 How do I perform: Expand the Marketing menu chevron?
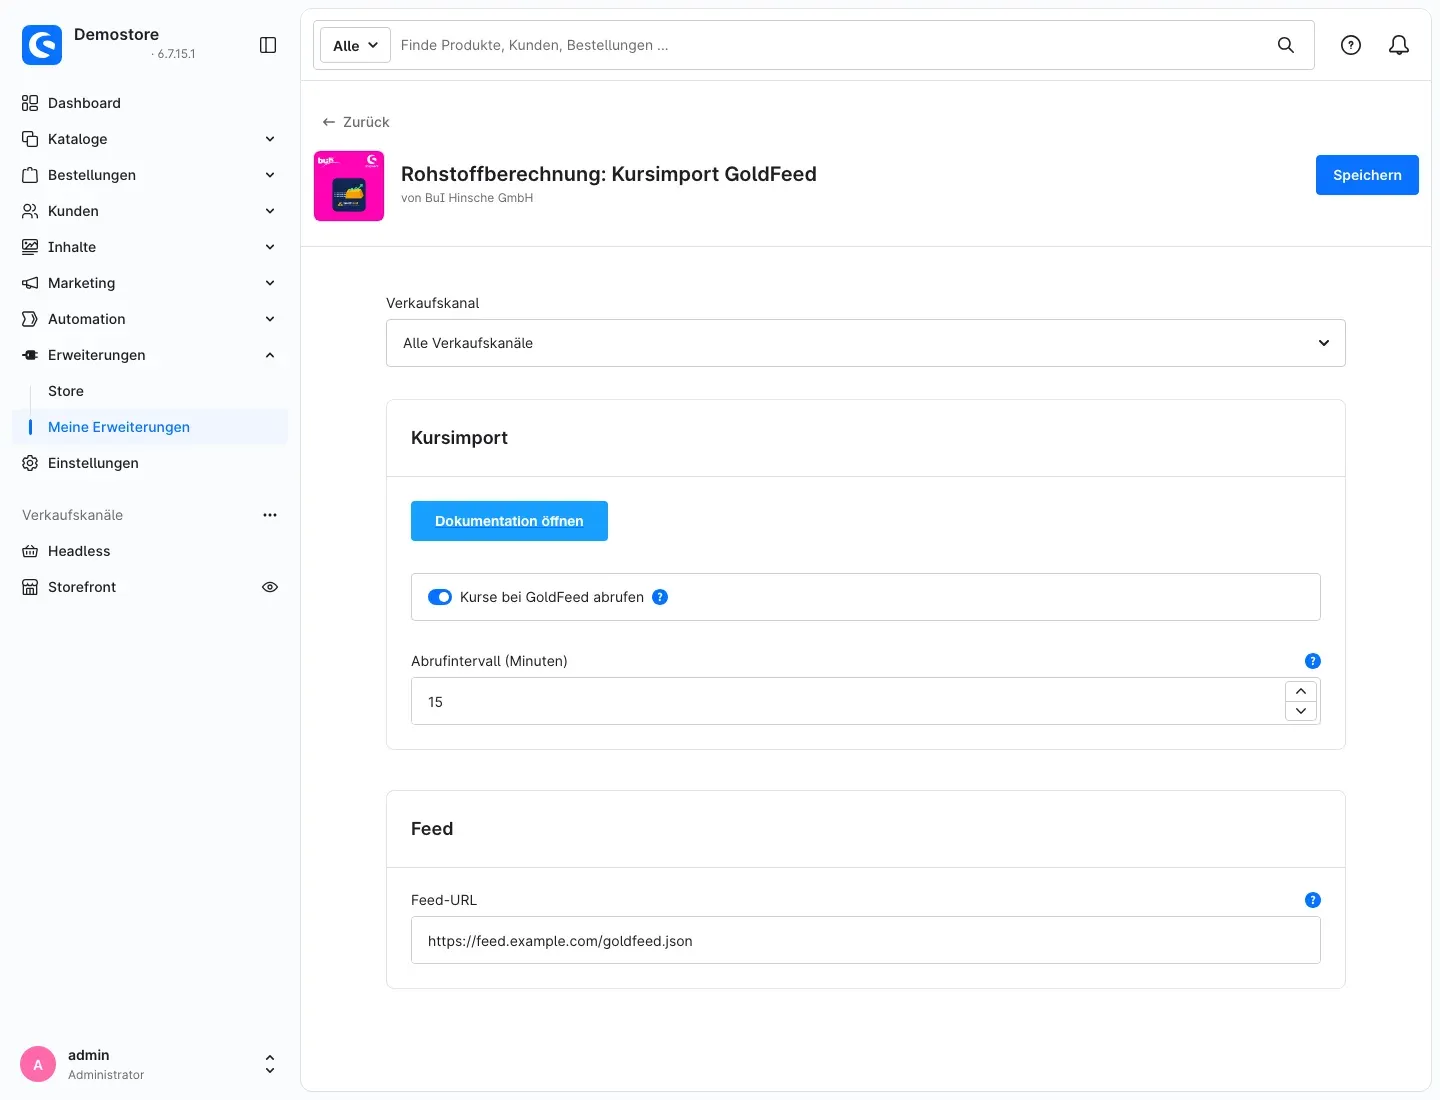270,283
